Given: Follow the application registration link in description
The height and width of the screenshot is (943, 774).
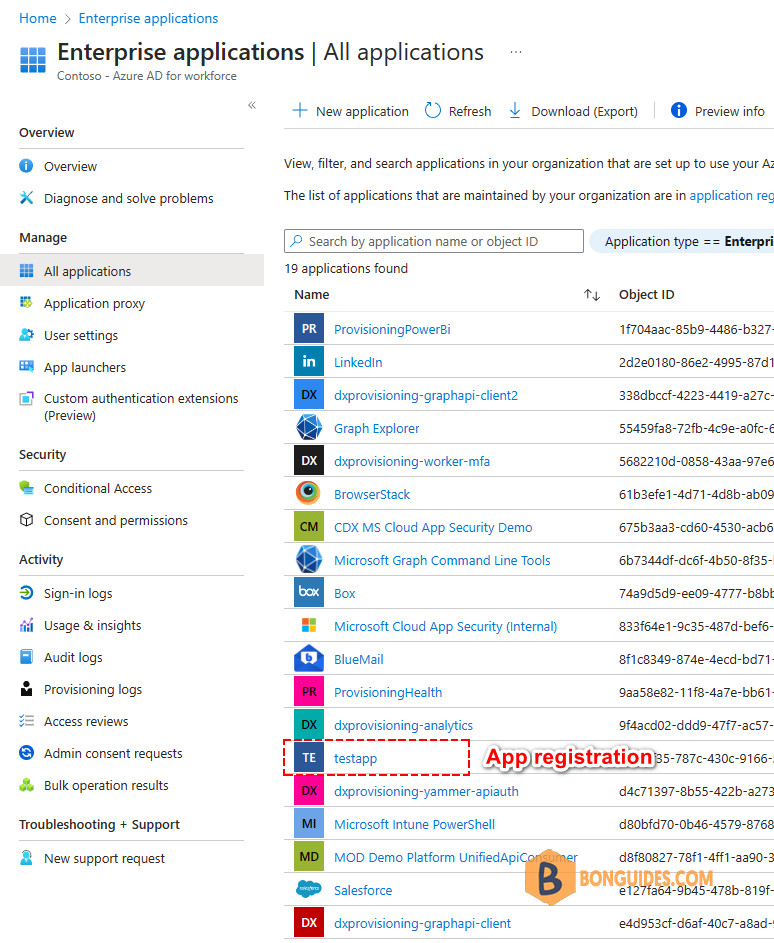Looking at the screenshot, I should 731,195.
